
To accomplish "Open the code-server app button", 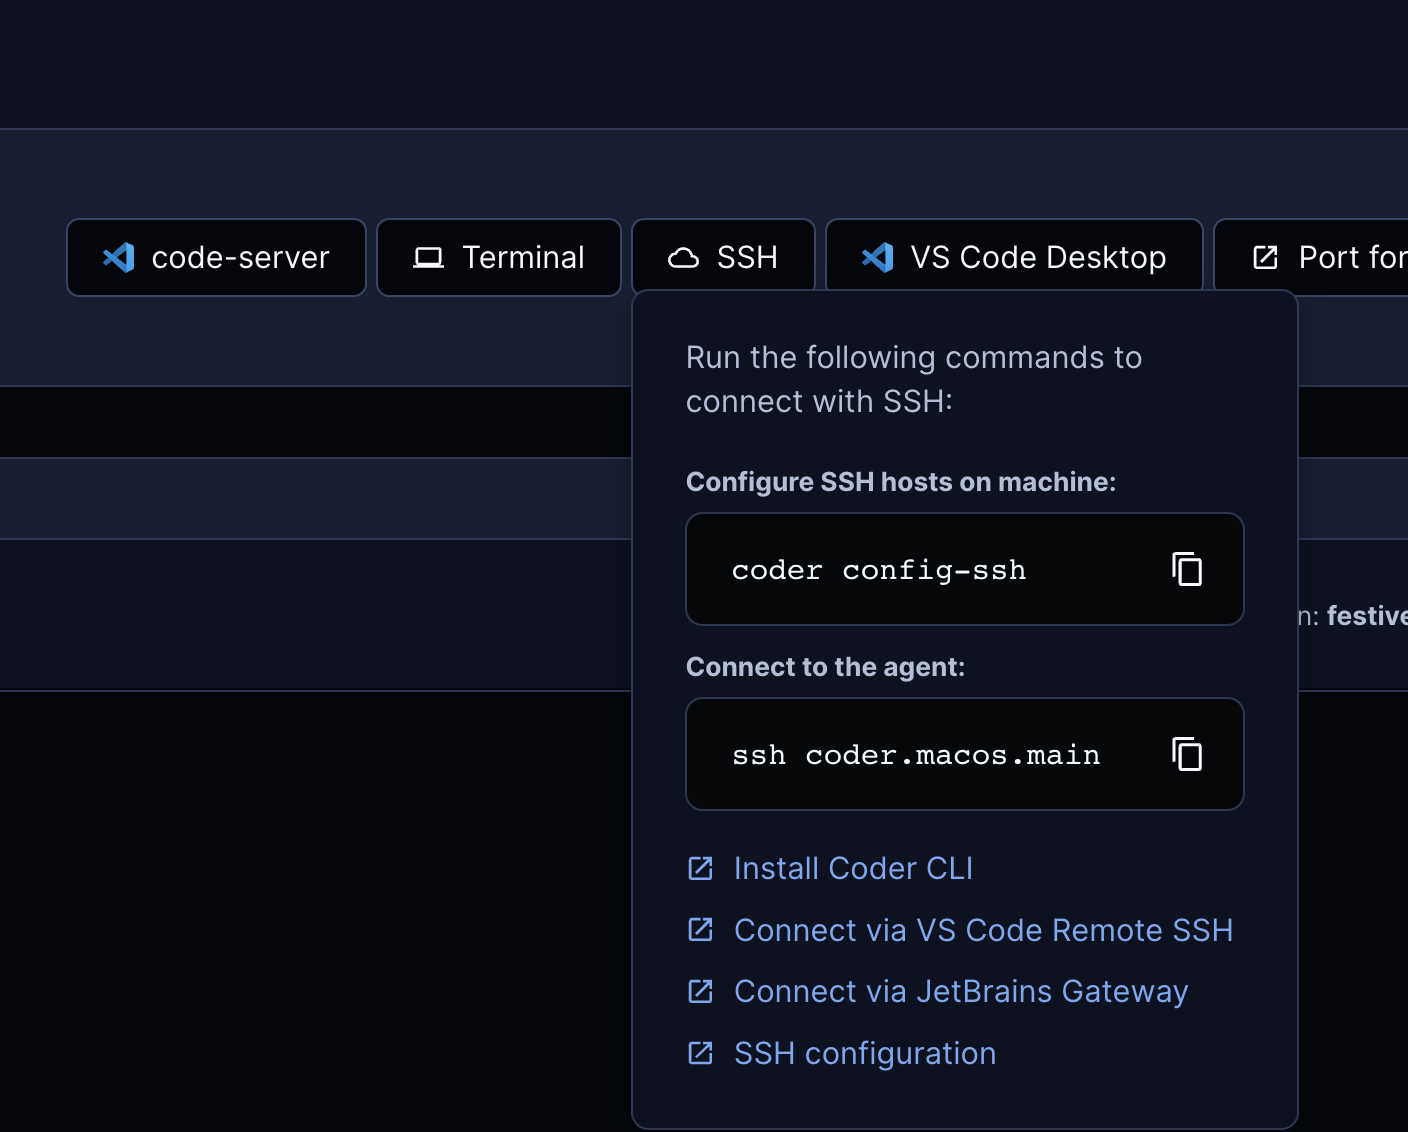I will tap(216, 257).
